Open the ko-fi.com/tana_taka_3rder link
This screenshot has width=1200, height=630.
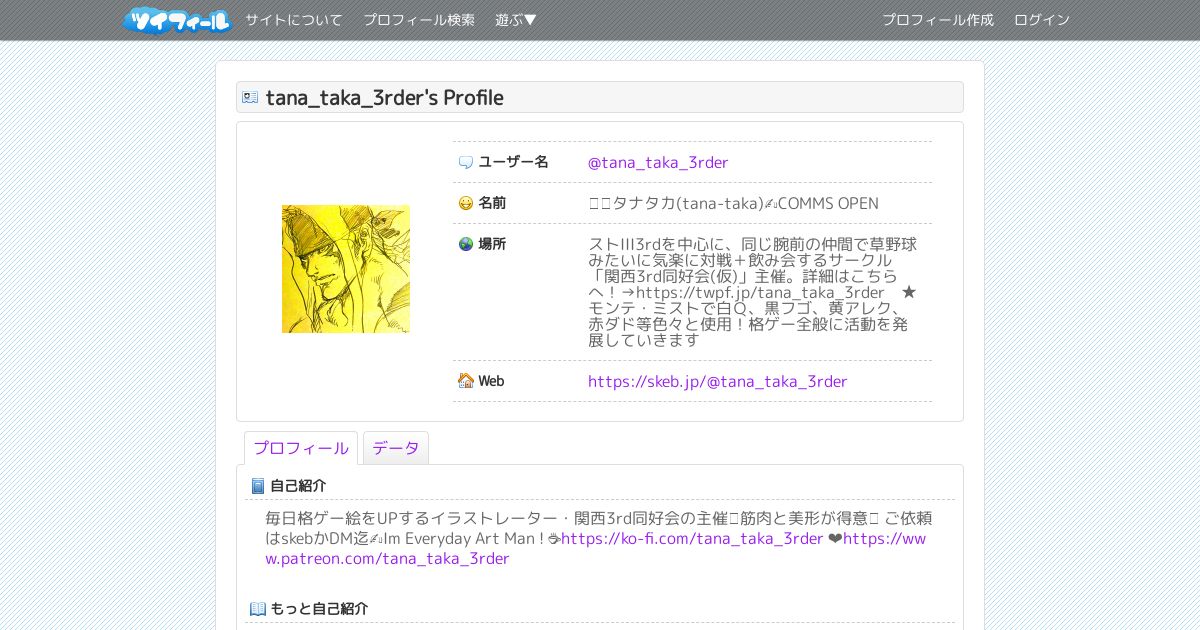tap(692, 539)
